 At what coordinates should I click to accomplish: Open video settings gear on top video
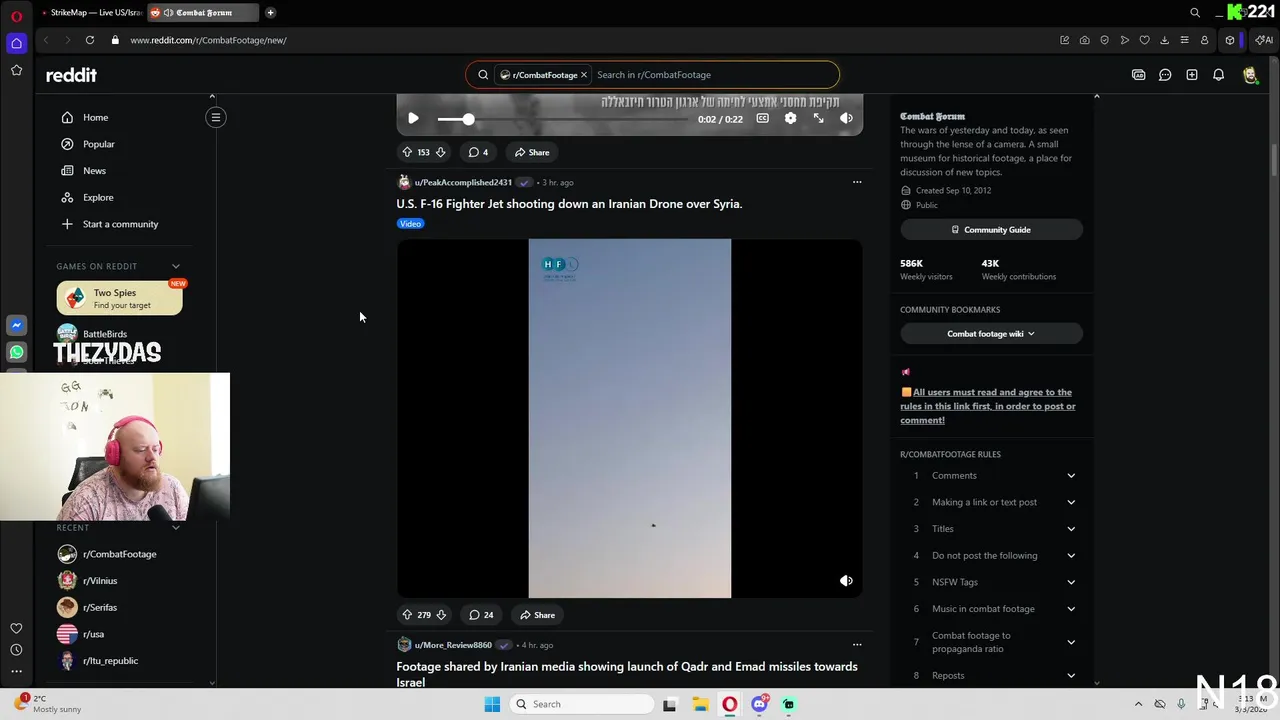point(790,118)
